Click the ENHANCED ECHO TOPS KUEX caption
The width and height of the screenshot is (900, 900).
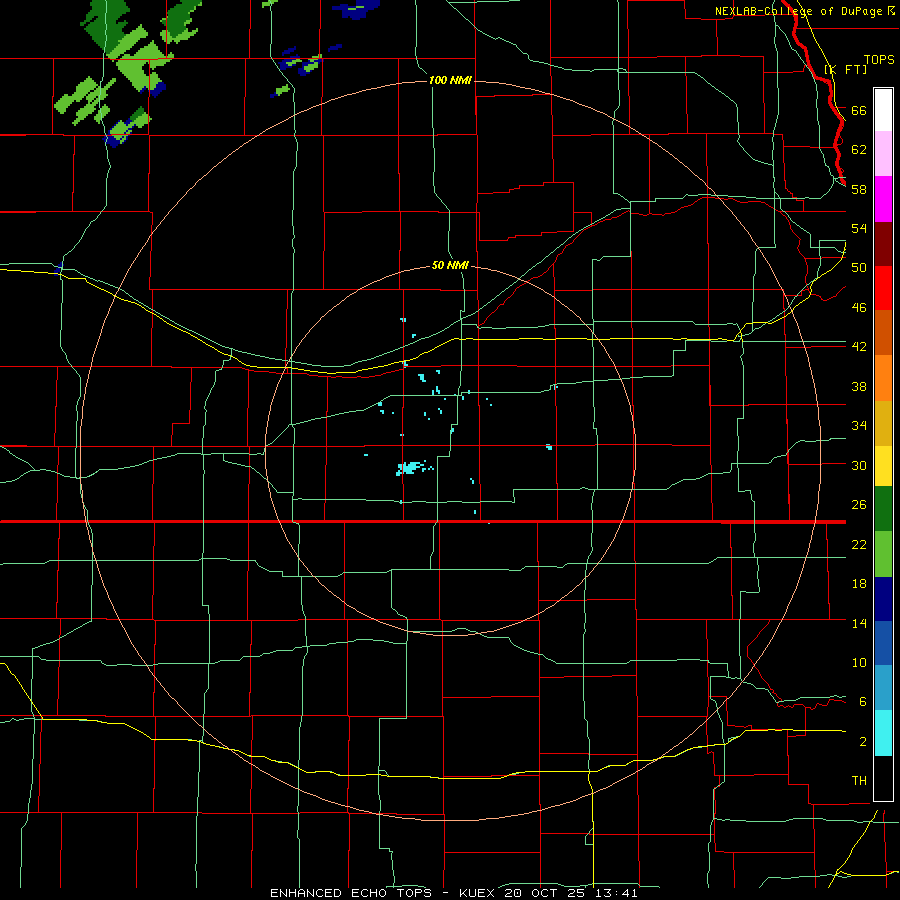tap(454, 893)
